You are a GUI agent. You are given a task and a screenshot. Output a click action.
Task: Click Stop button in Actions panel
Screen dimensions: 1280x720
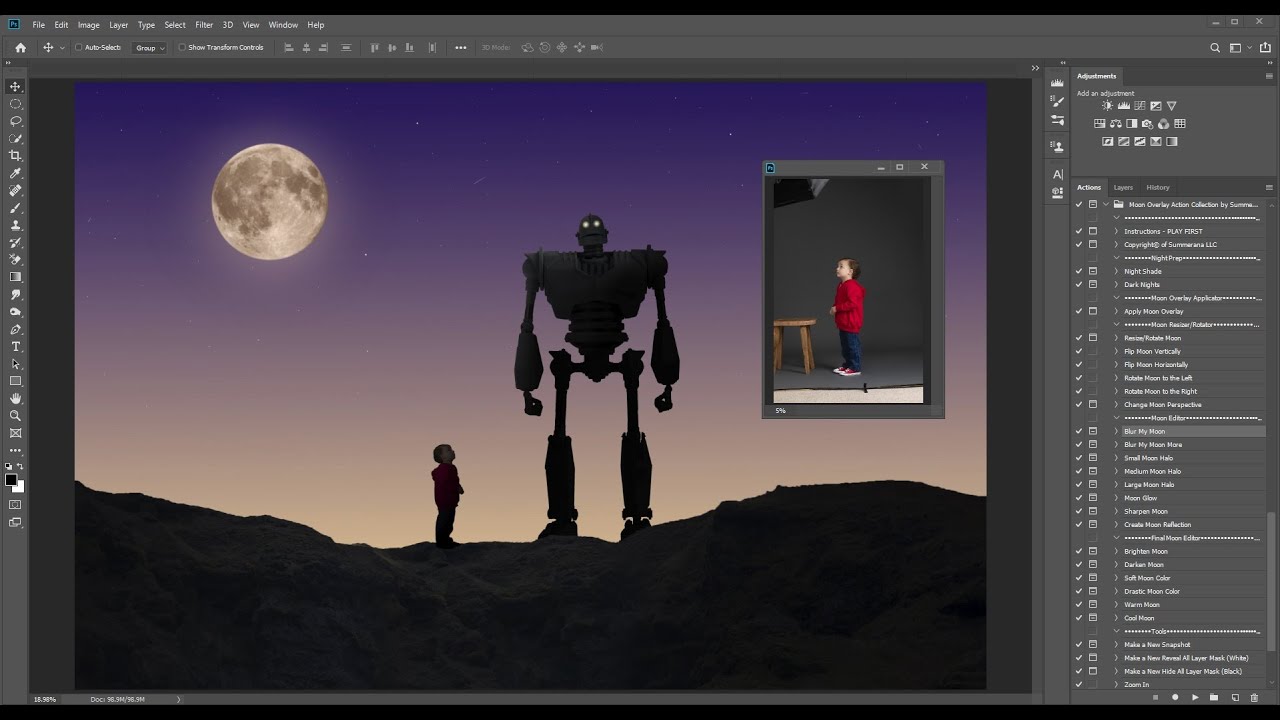pos(1155,697)
